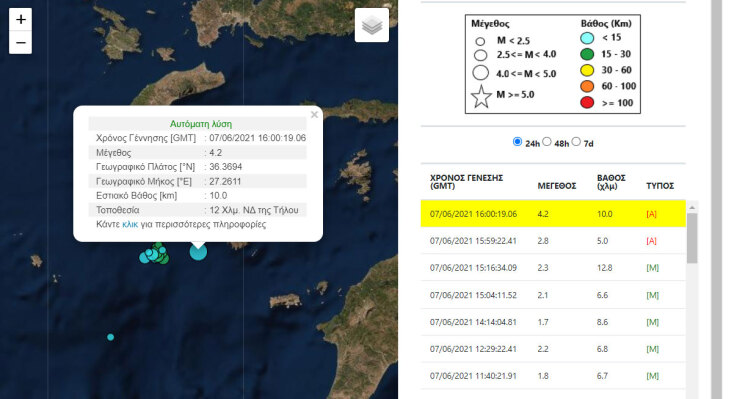Close the earthquake info popup
734x399 pixels.
pos(314,114)
